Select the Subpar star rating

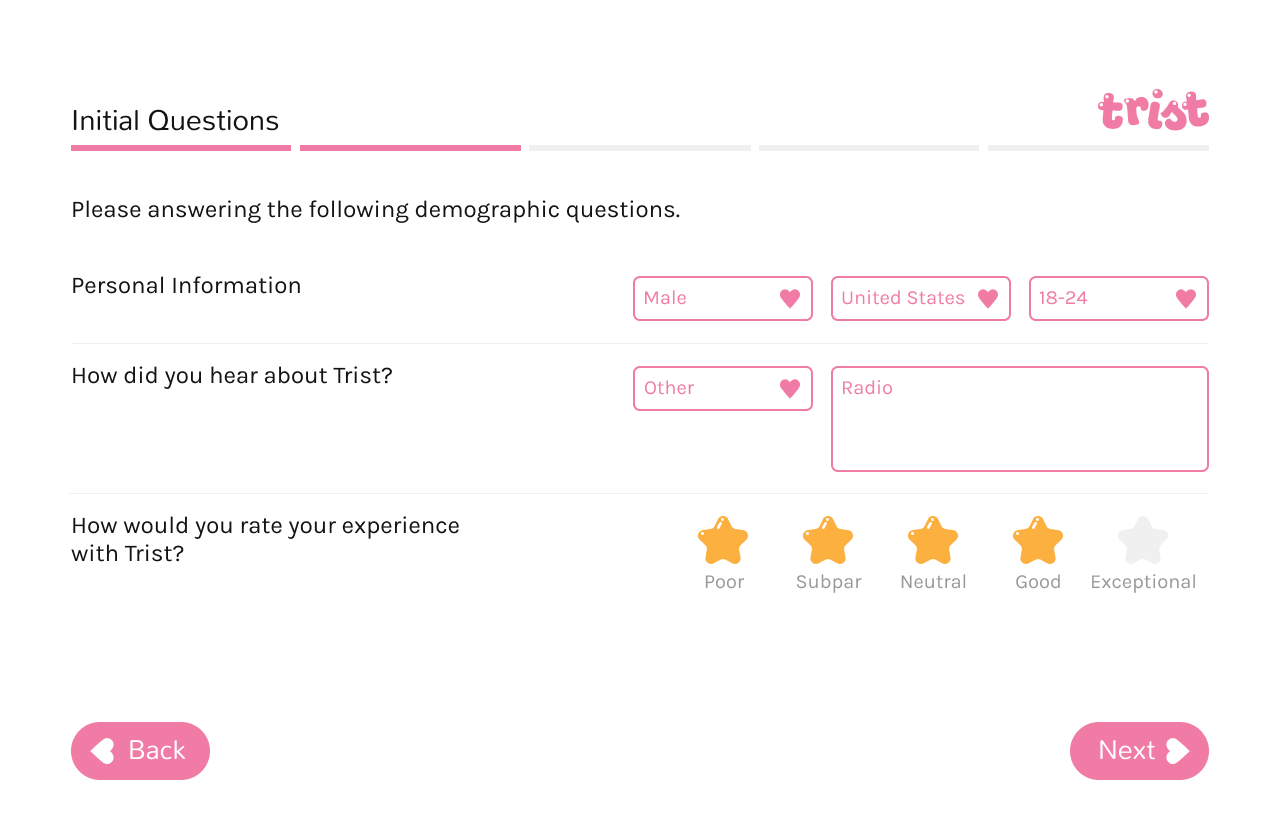point(828,540)
